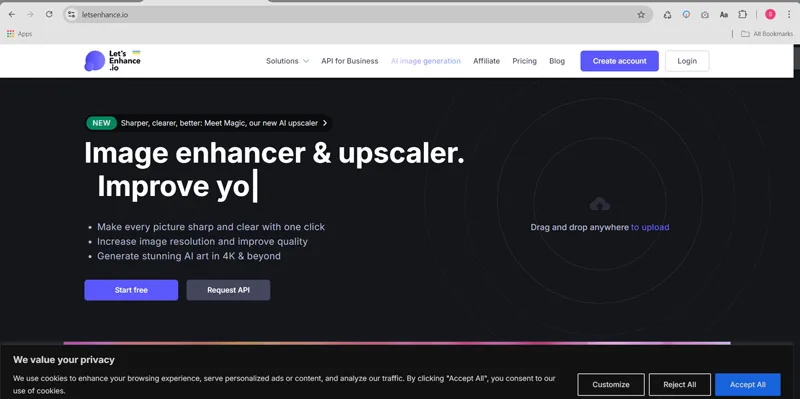Click the Create account button
The height and width of the screenshot is (399, 800).
[619, 61]
